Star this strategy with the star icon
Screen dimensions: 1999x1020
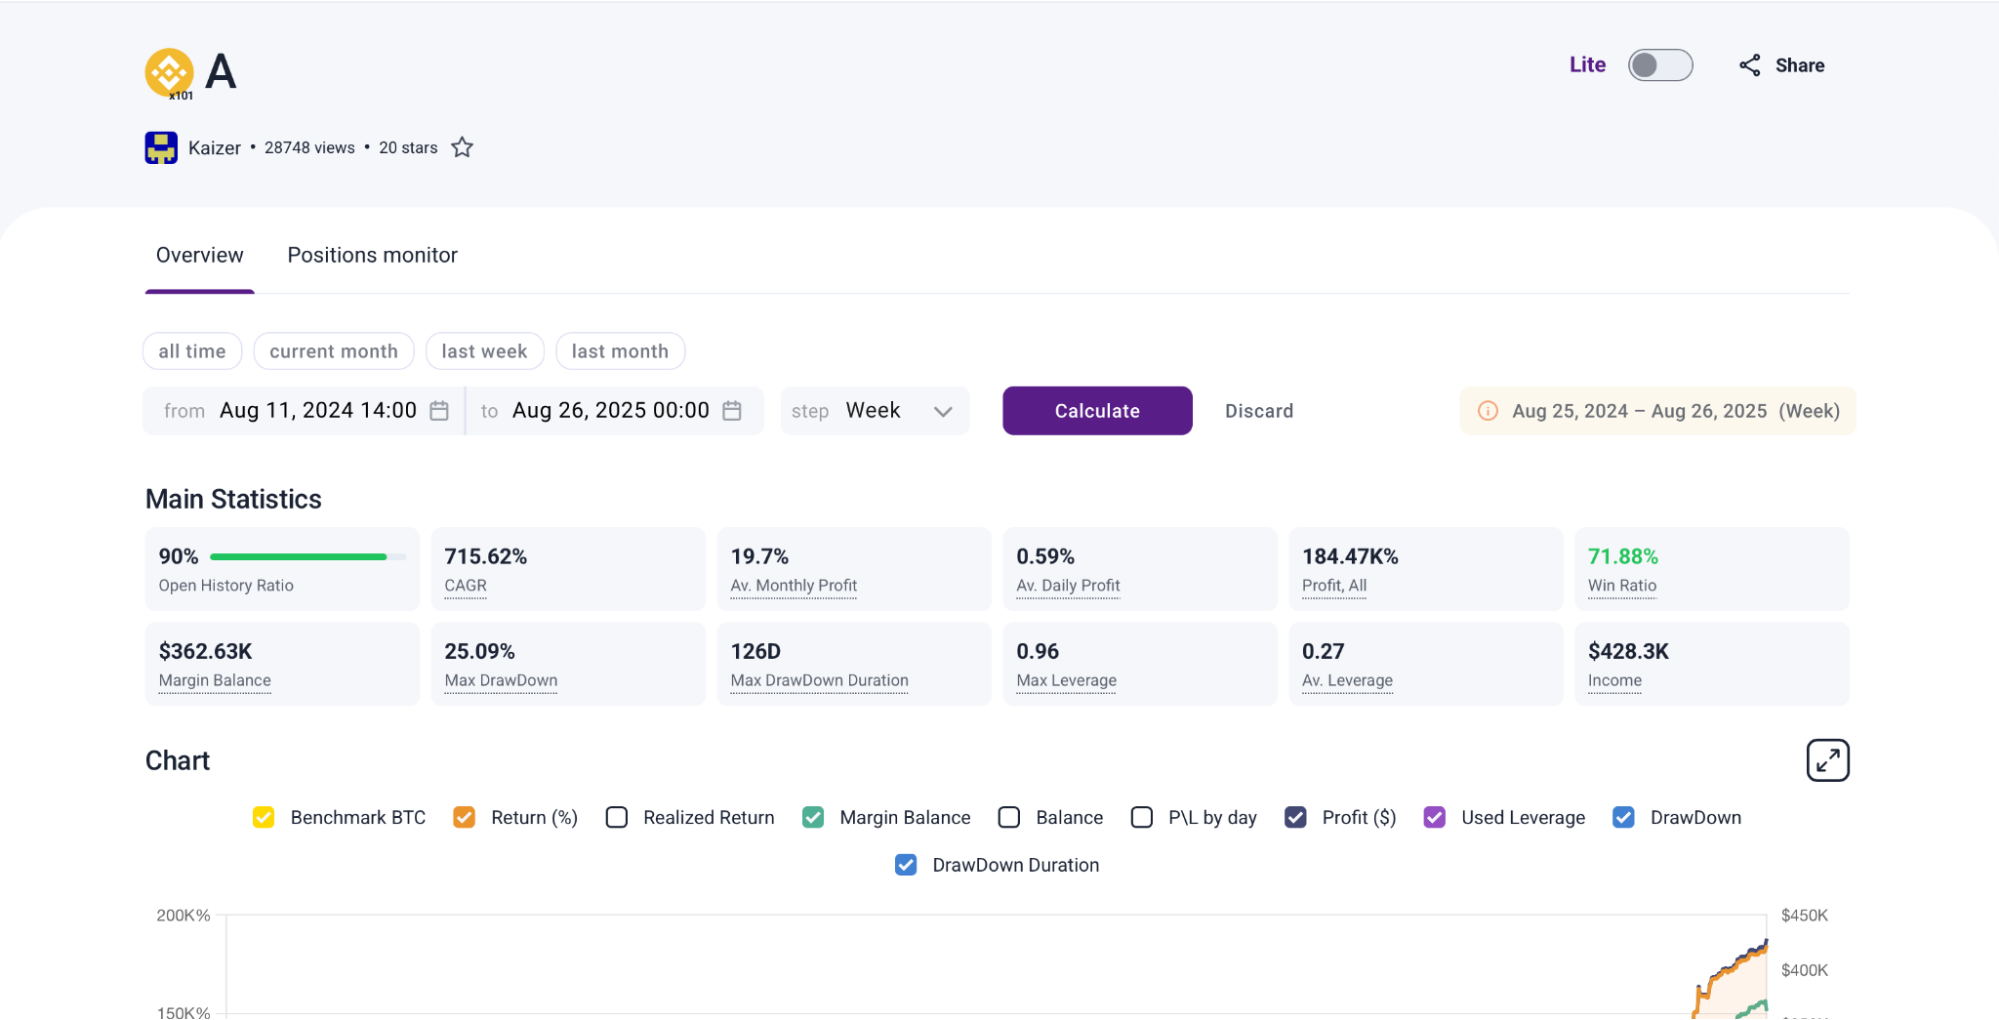[462, 148]
